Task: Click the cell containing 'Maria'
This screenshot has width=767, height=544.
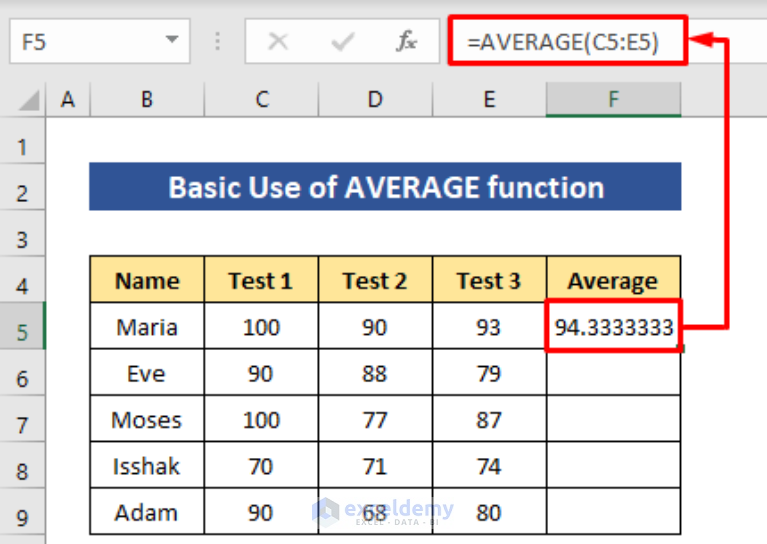Action: (147, 326)
